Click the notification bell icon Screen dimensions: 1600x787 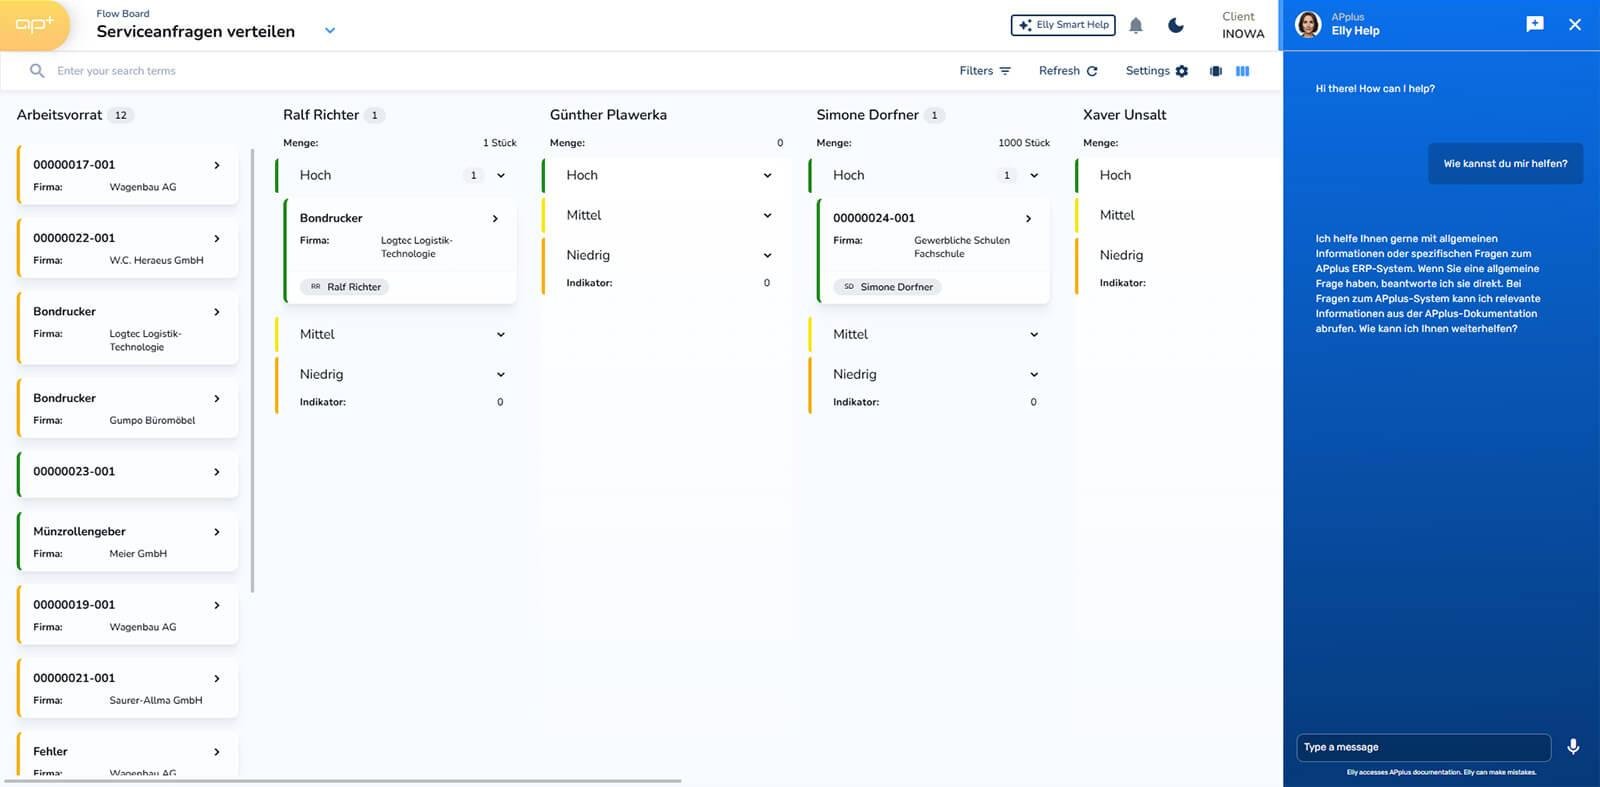1135,26
